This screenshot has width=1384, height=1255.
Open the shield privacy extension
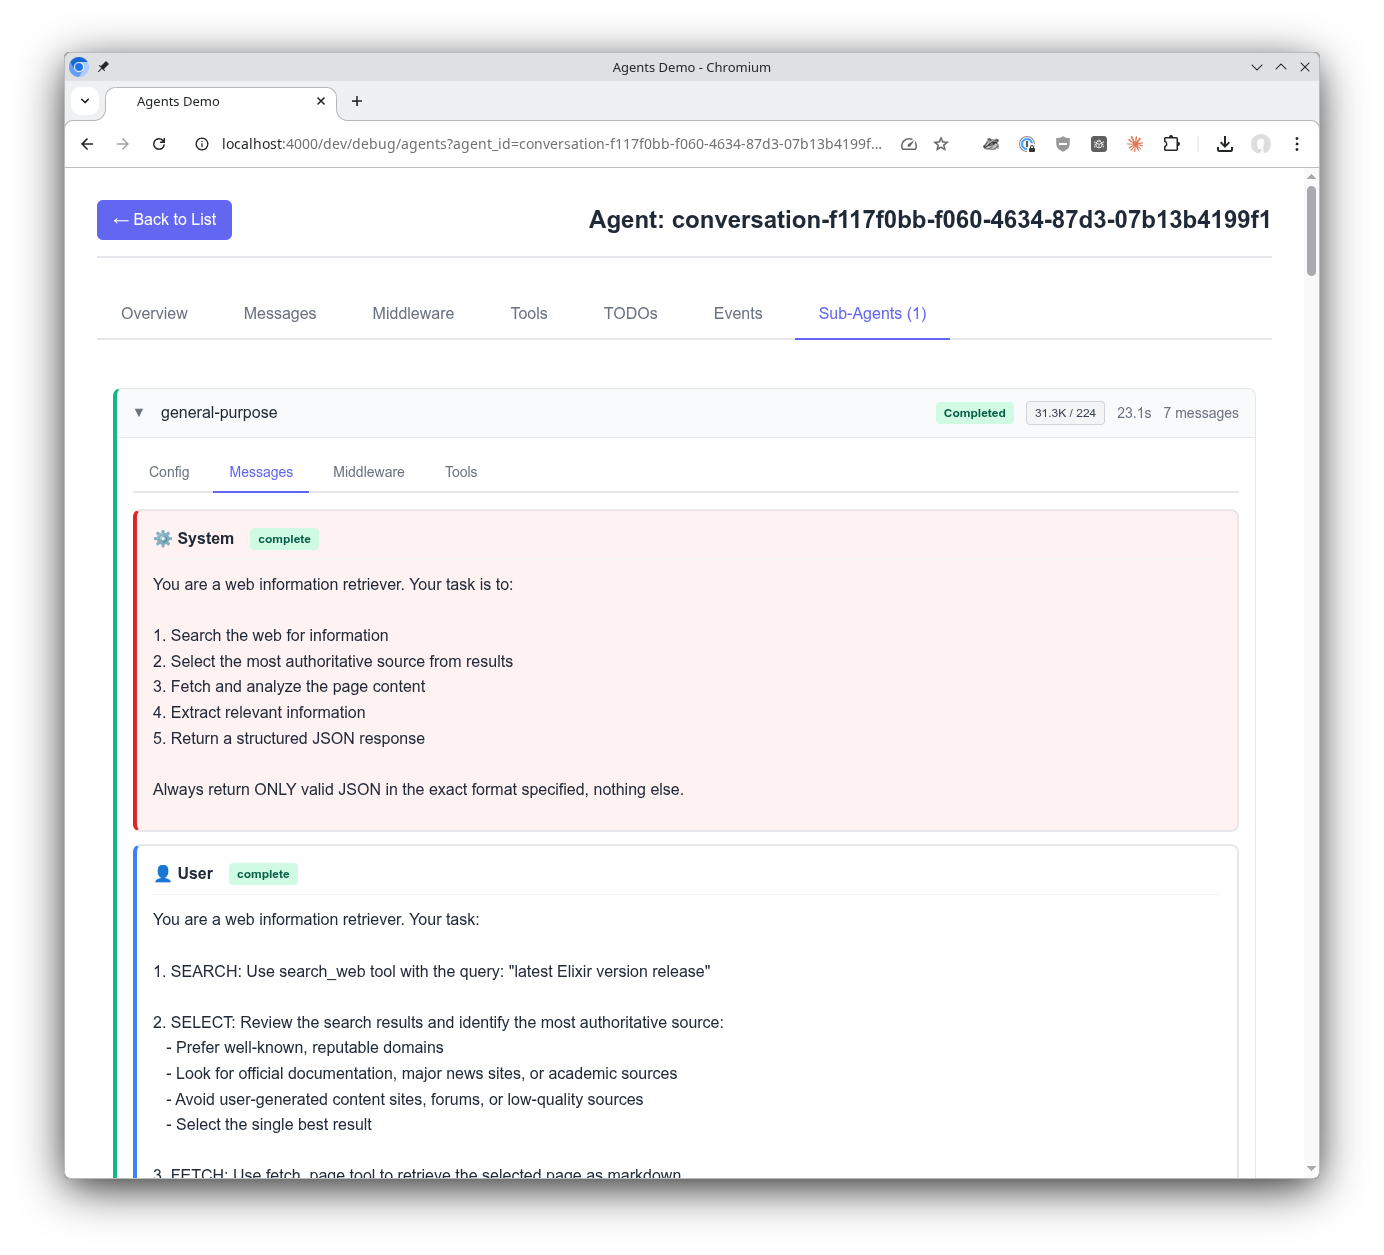pos(1062,144)
